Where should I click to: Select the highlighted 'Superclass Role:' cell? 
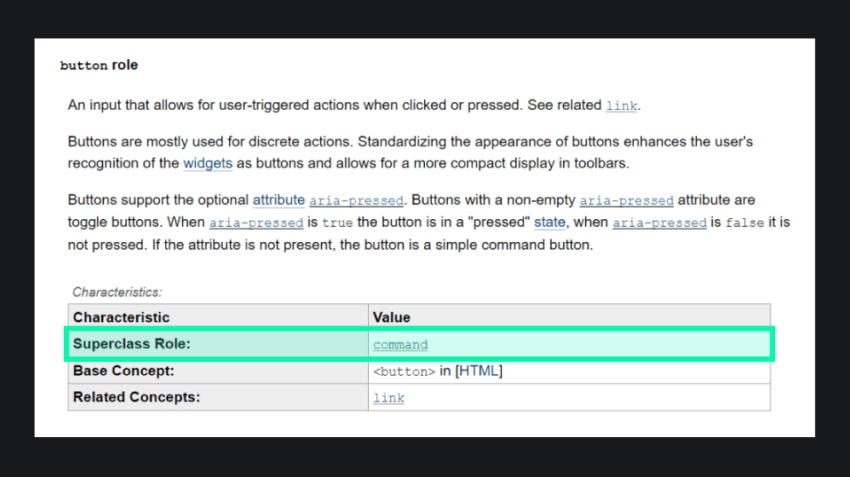pyautogui.click(x=218, y=344)
